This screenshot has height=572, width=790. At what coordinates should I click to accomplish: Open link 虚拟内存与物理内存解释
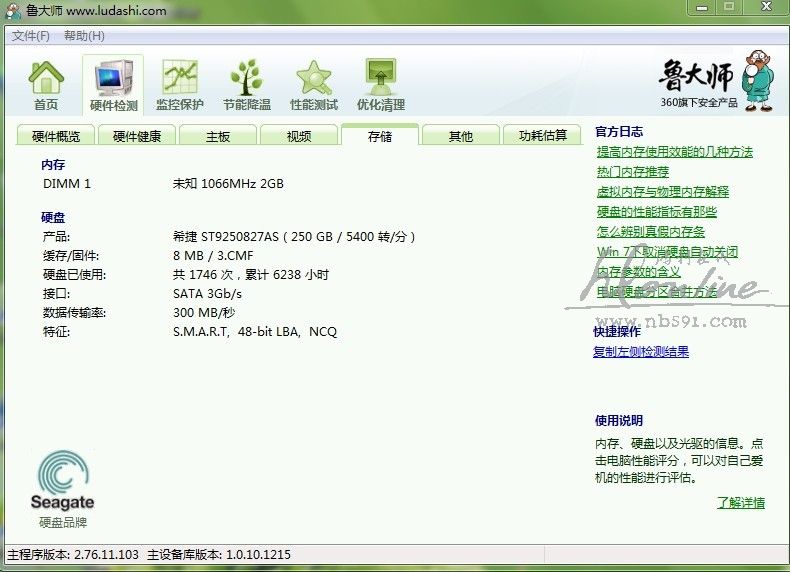pos(663,192)
